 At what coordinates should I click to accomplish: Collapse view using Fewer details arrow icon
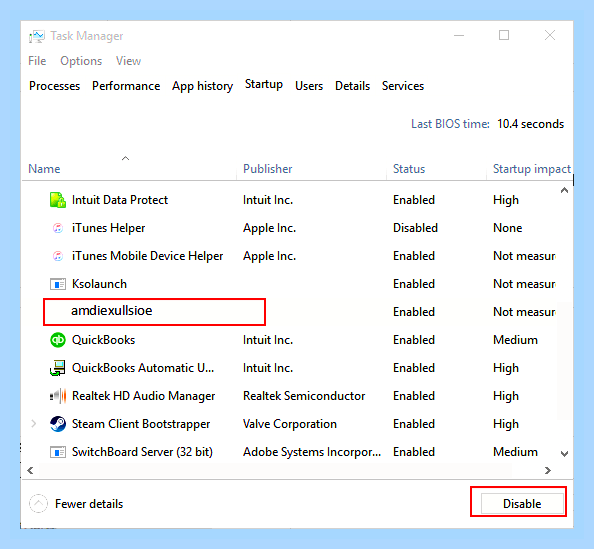click(x=38, y=504)
